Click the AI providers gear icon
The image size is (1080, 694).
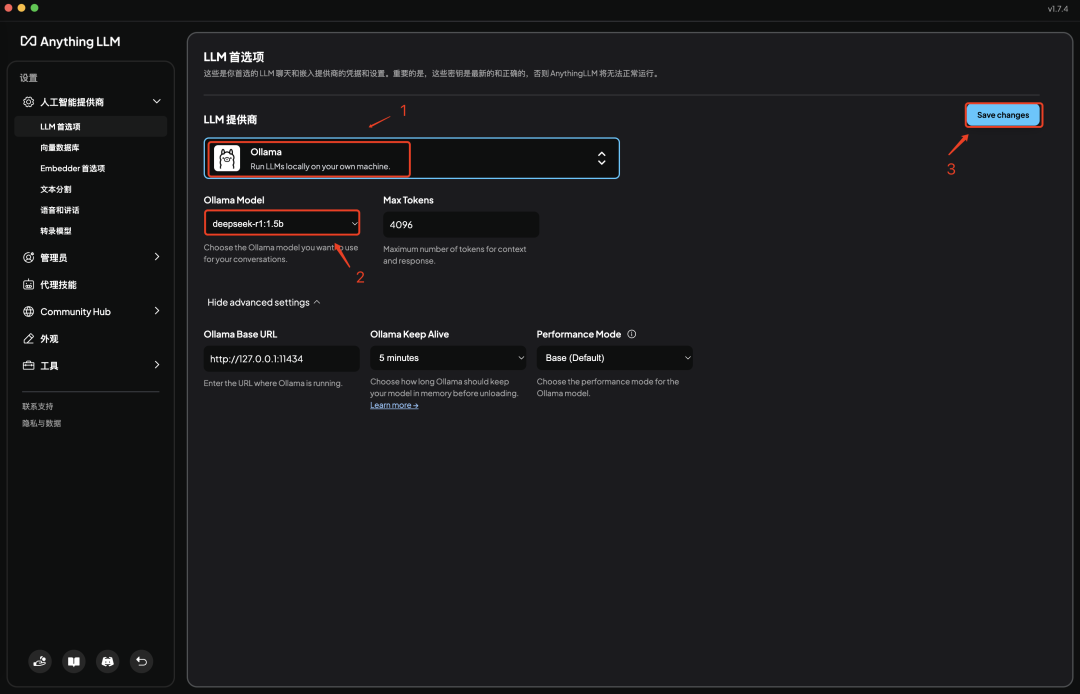[28, 102]
